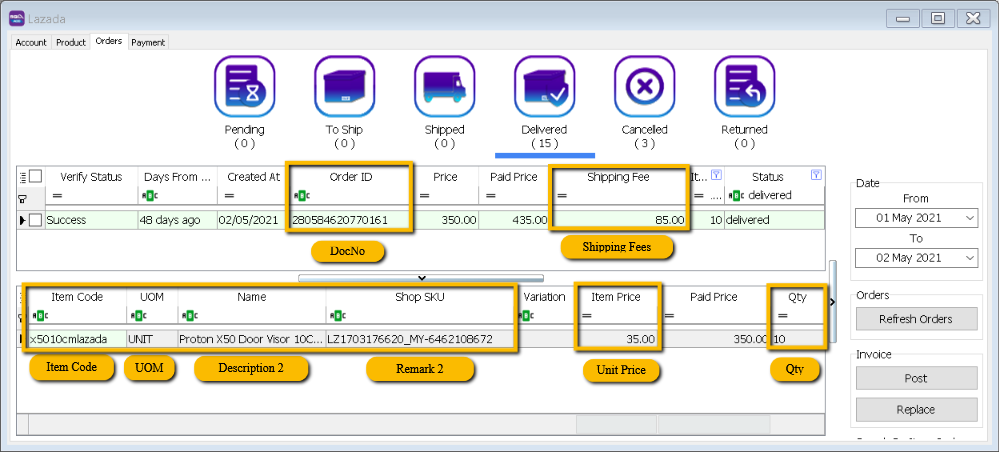Click the Lazada app icon in title bar
Image resolution: width=999 pixels, height=452 pixels.
[x=16, y=18]
